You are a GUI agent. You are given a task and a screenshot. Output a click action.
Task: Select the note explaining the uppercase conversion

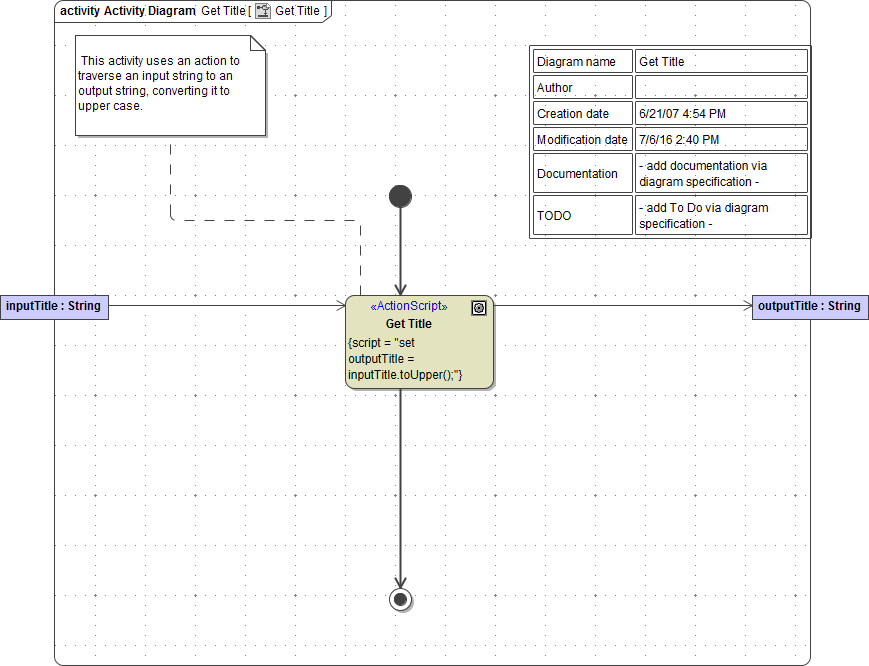(x=170, y=85)
